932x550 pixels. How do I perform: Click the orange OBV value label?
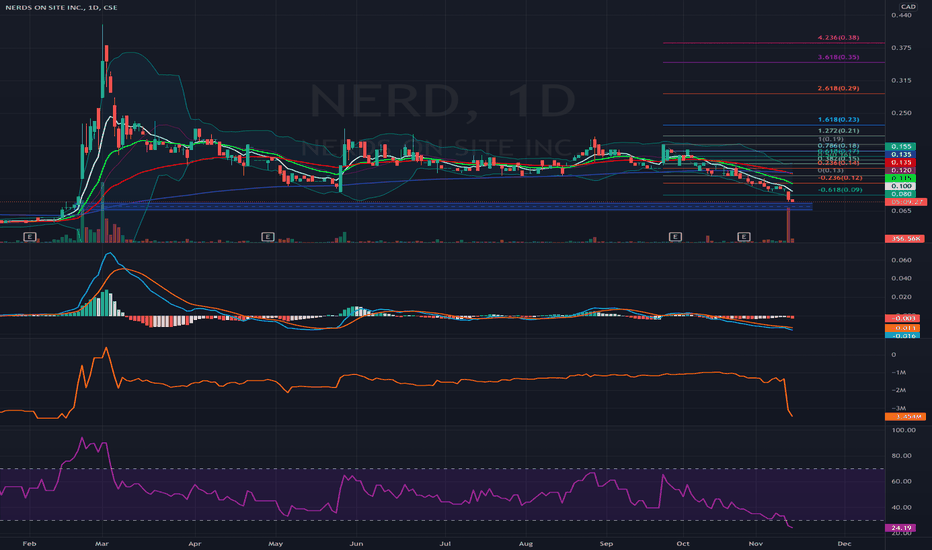click(x=905, y=417)
